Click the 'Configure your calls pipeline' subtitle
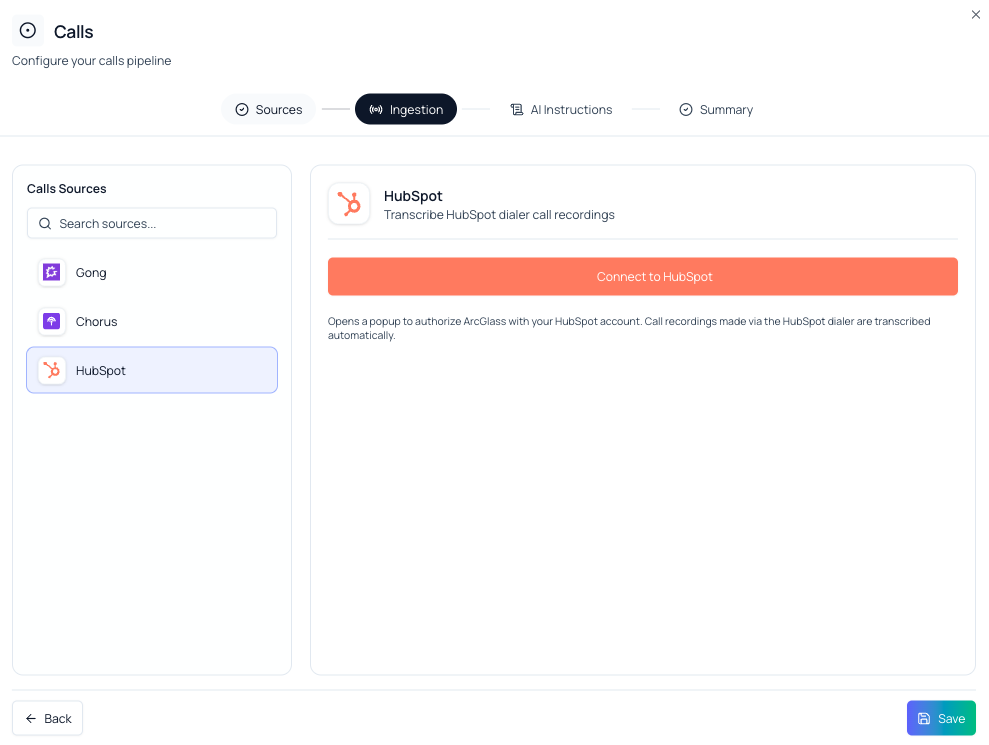 click(x=91, y=61)
